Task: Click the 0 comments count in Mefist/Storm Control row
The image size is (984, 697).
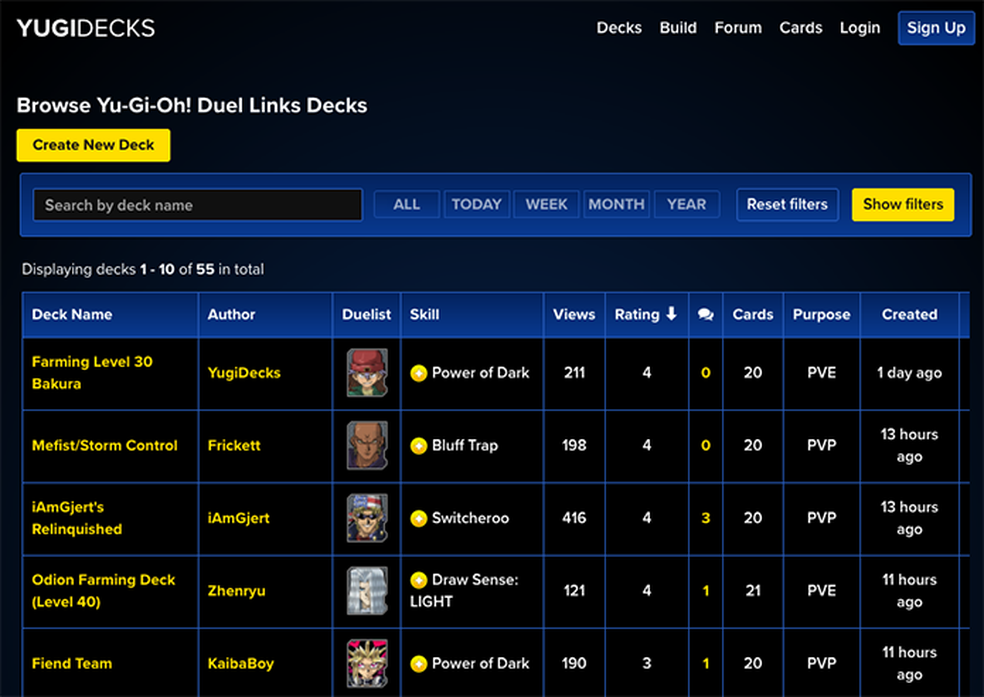Action: pos(706,445)
